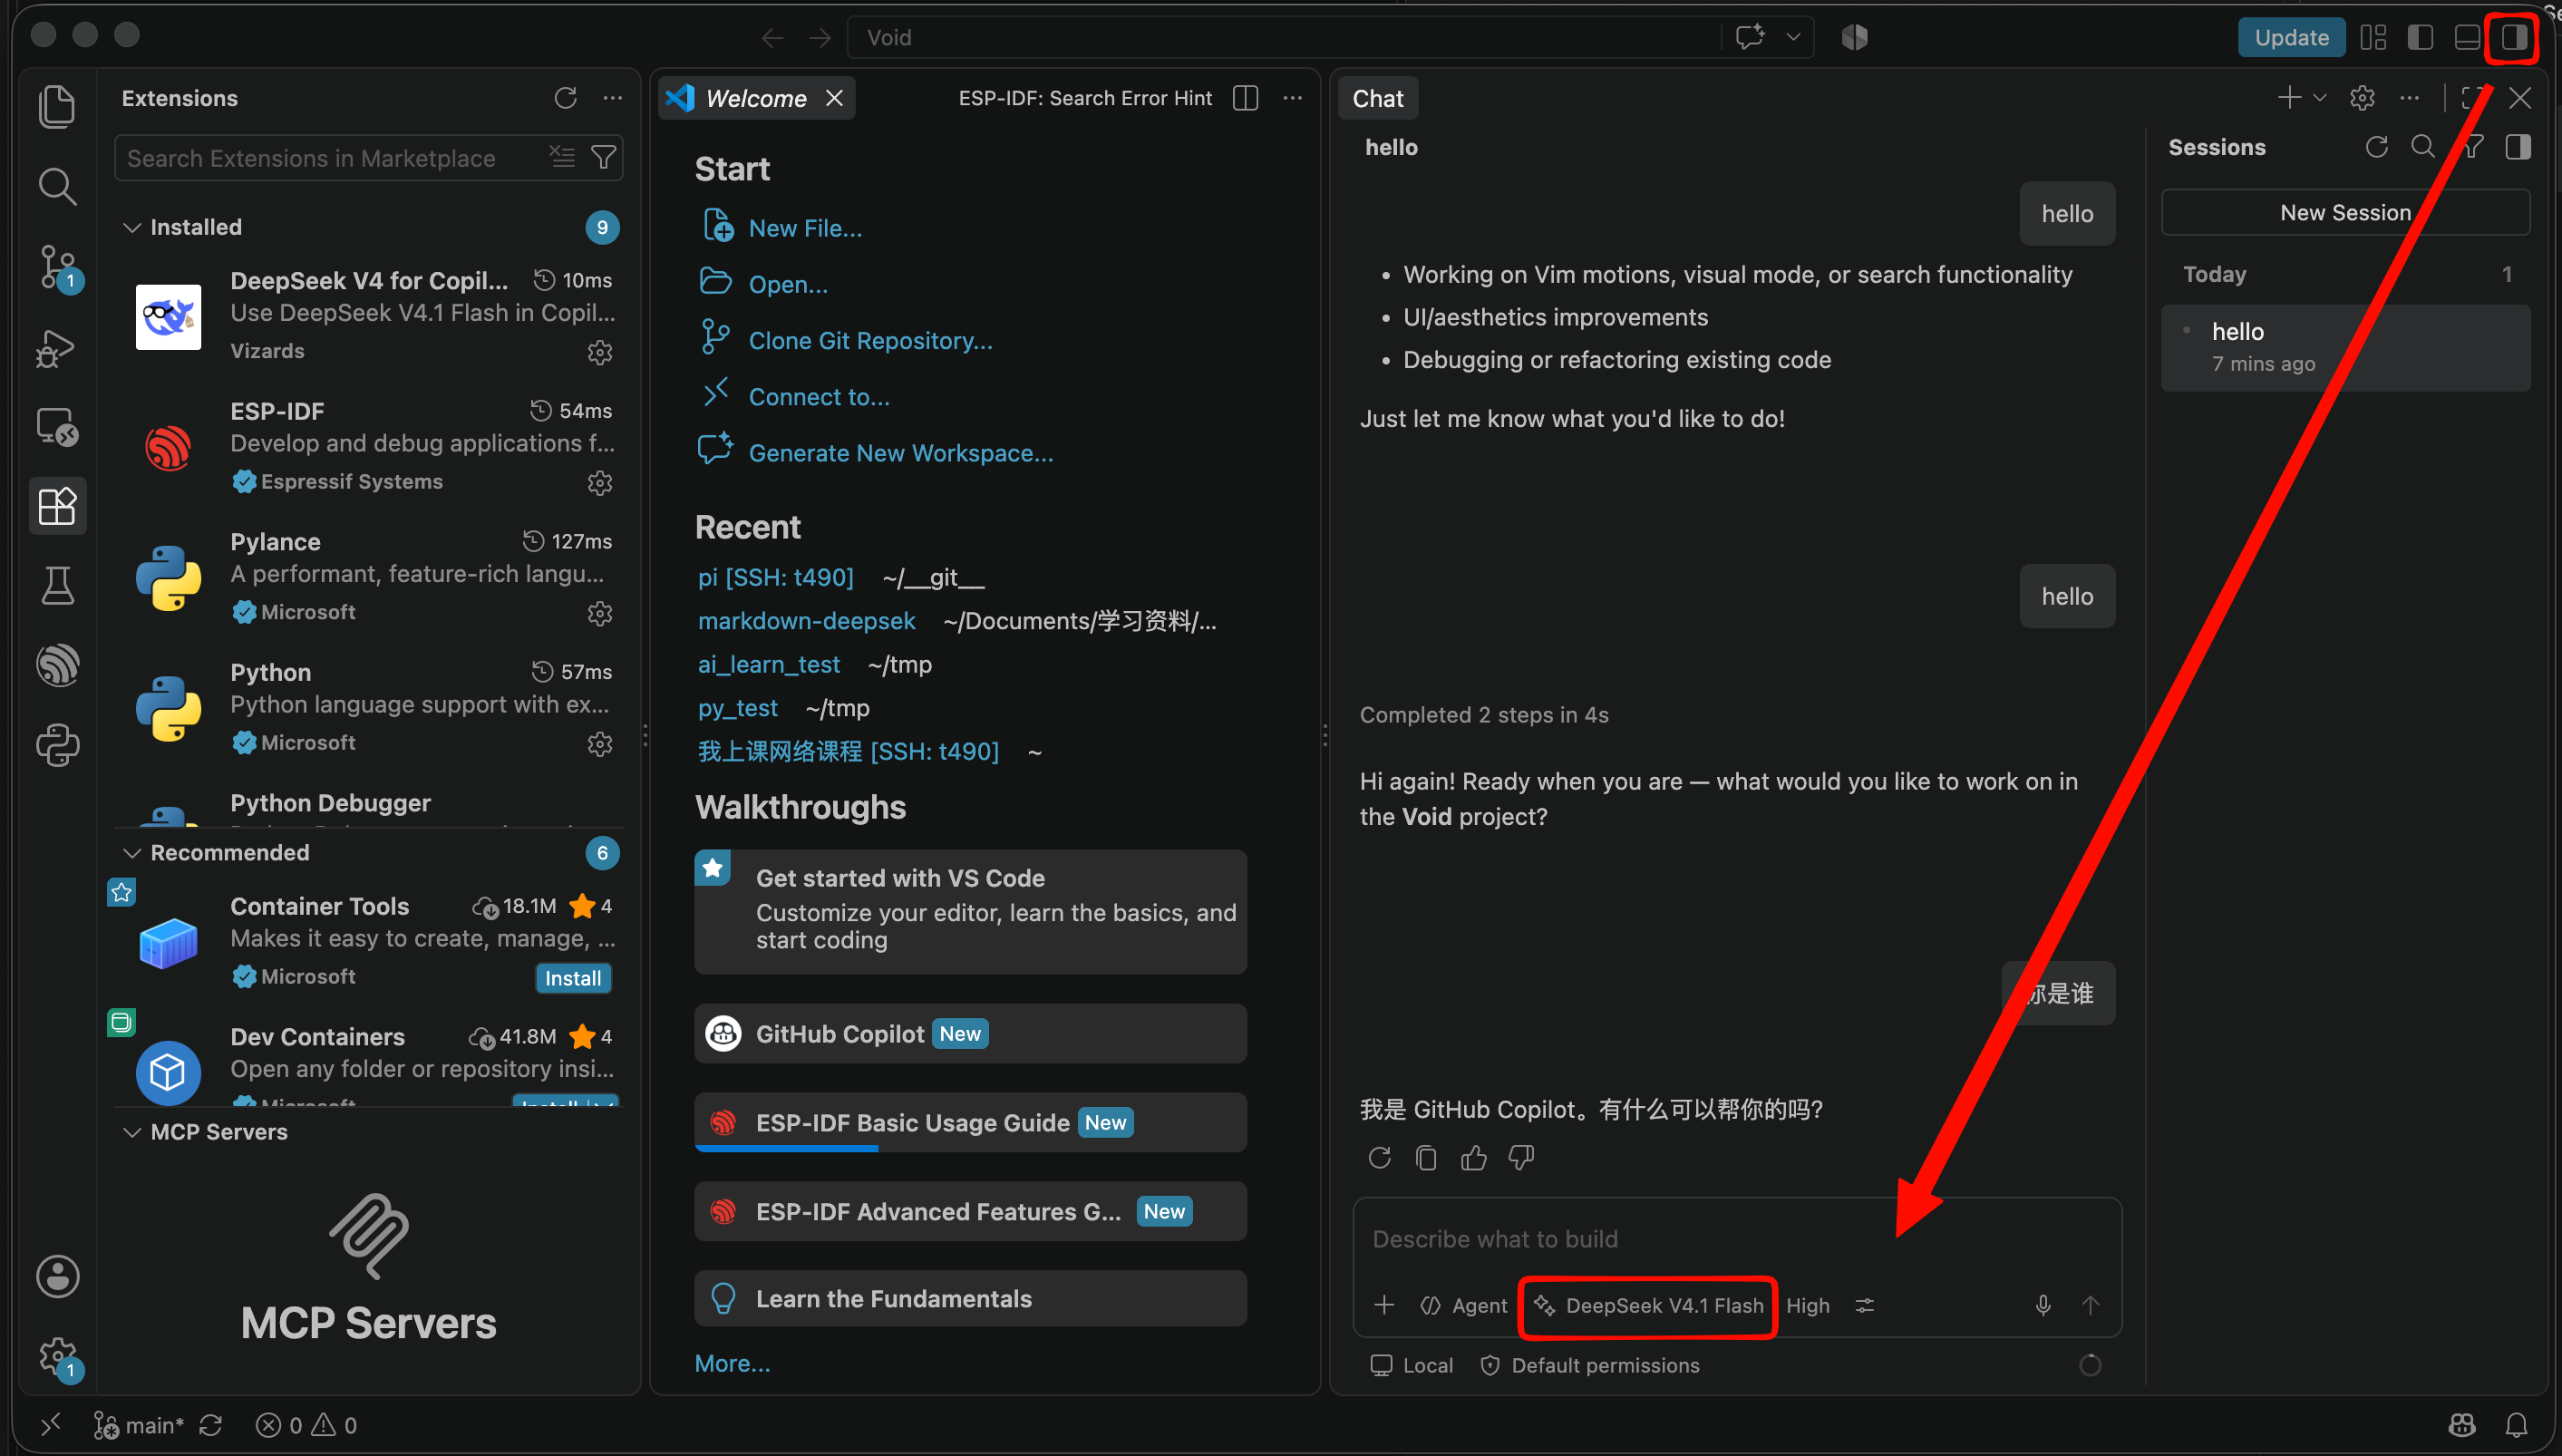The height and width of the screenshot is (1456, 2562).
Task: Open the new chat dropdown arrow
Action: pyautogui.click(x=2320, y=98)
